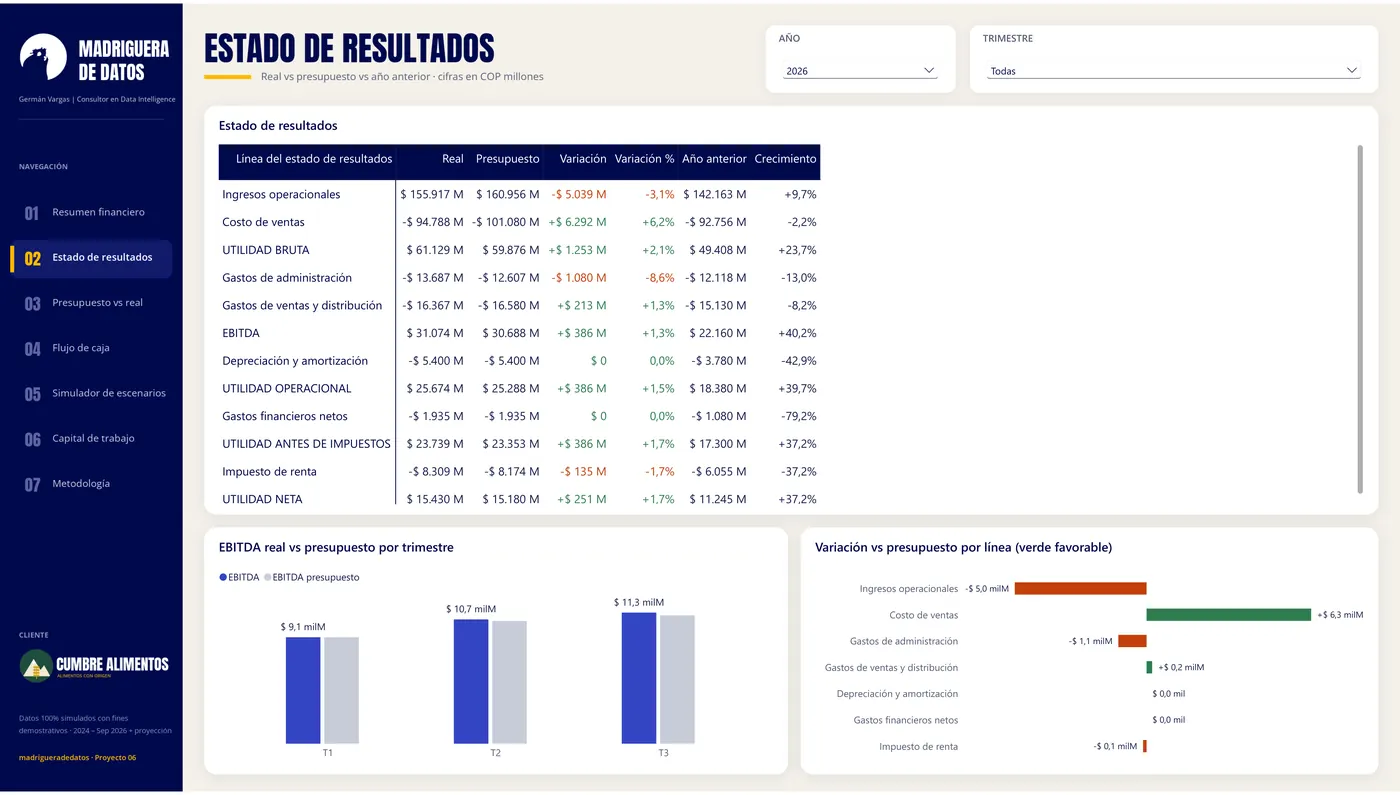This screenshot has height=795, width=1400.
Task: Click the Cumbre Alimentos mountain logo
Action: coord(36,666)
